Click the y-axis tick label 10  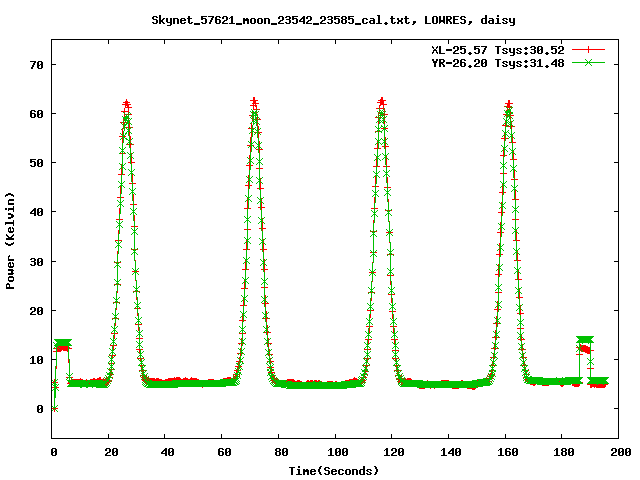tap(36, 360)
